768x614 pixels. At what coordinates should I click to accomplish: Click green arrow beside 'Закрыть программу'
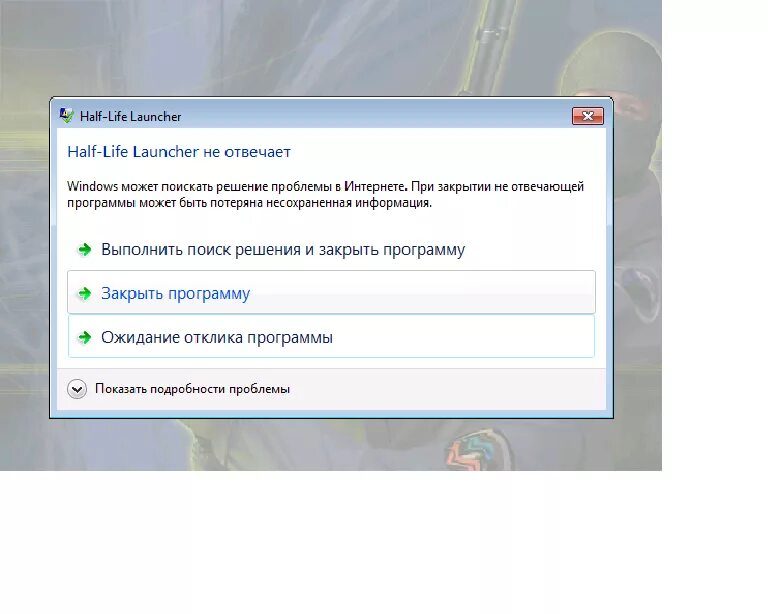[85, 293]
